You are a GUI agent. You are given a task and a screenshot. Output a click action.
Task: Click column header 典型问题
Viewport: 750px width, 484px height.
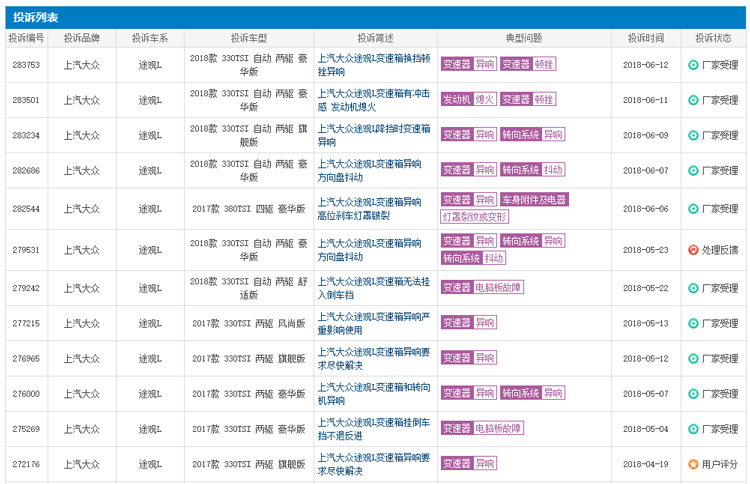(524, 38)
